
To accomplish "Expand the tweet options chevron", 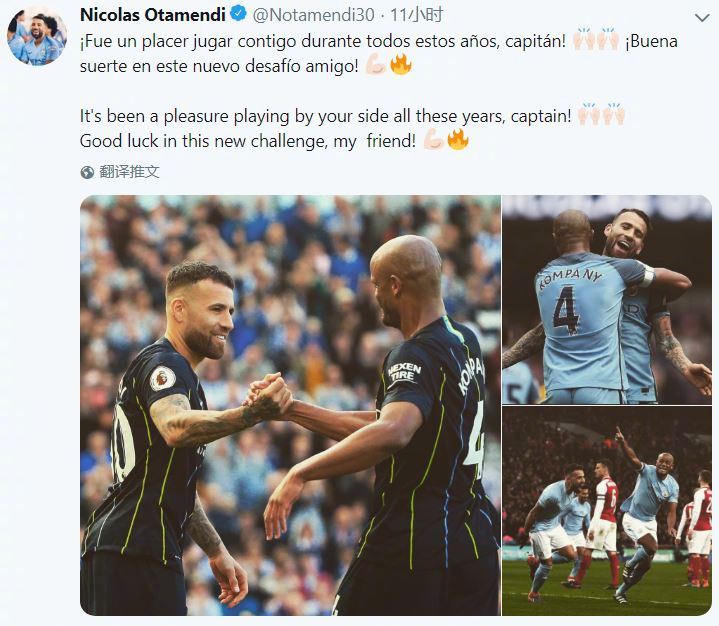I will tap(702, 18).
